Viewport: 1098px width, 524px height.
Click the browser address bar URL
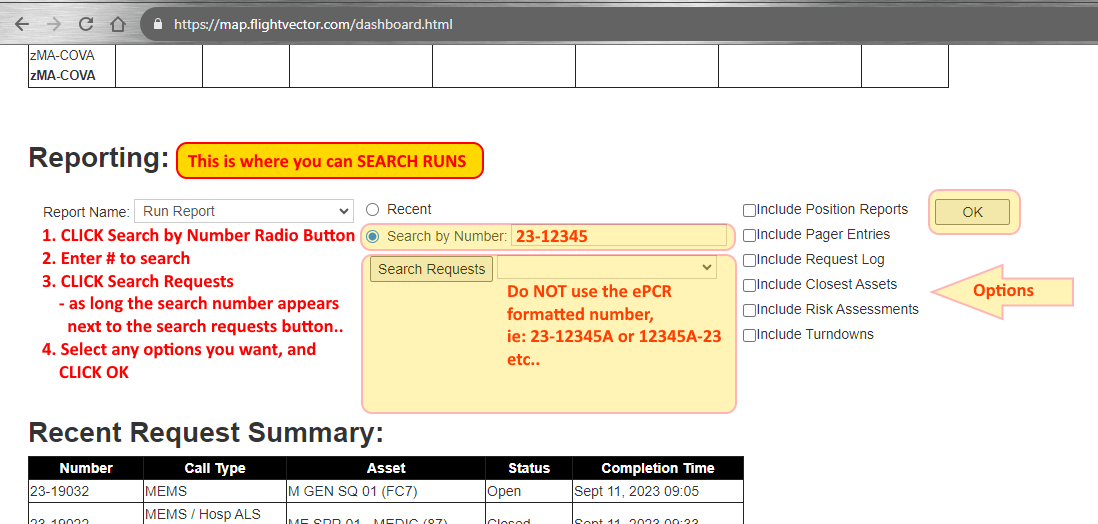tap(313, 24)
